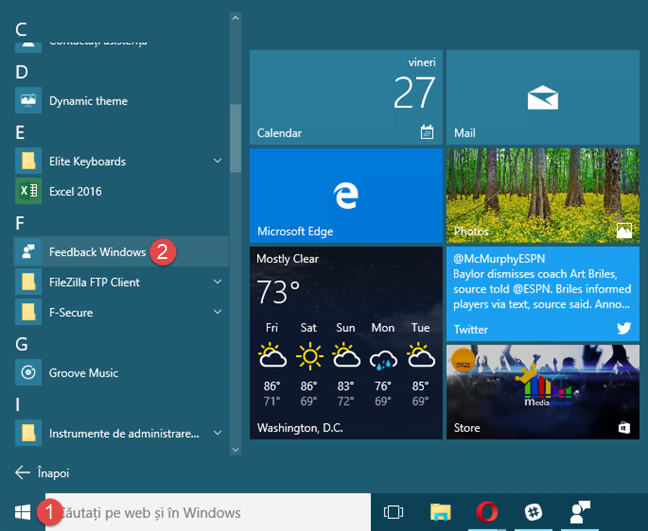Go back using the Înapoi button

point(42,472)
